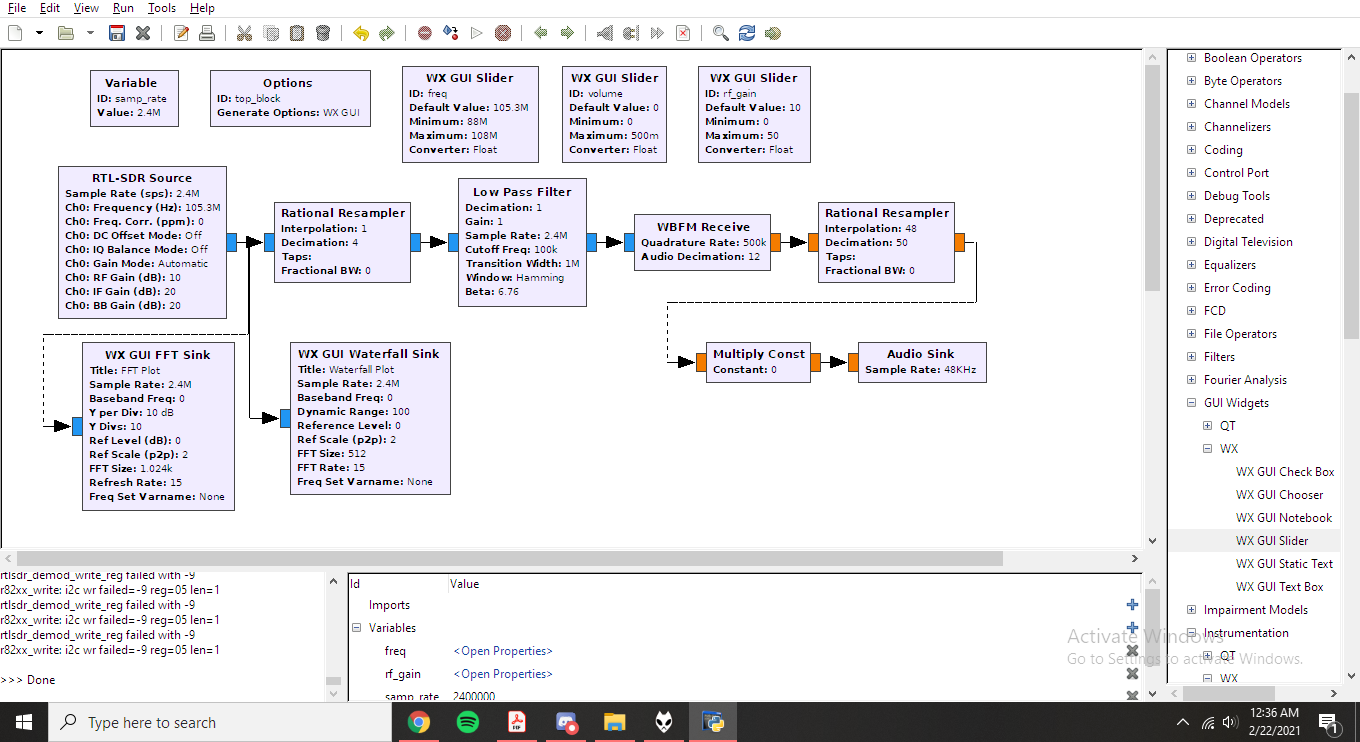Add a new import with the plus button
This screenshot has height=742, width=1360.
[1131, 604]
